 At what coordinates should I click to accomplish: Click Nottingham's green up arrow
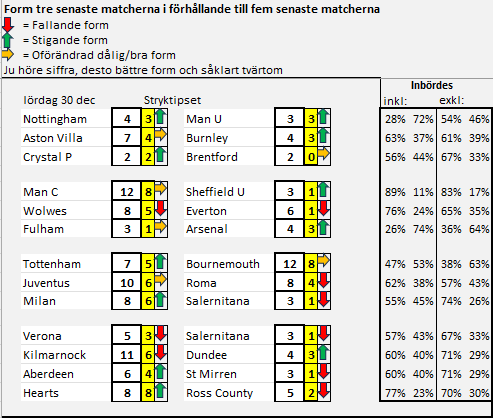pyautogui.click(x=161, y=117)
